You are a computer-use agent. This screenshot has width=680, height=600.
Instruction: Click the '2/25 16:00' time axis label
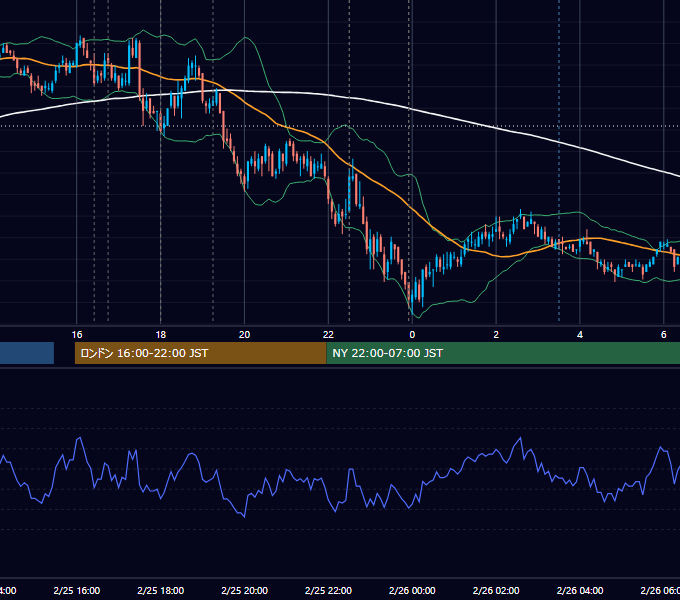pos(77,590)
